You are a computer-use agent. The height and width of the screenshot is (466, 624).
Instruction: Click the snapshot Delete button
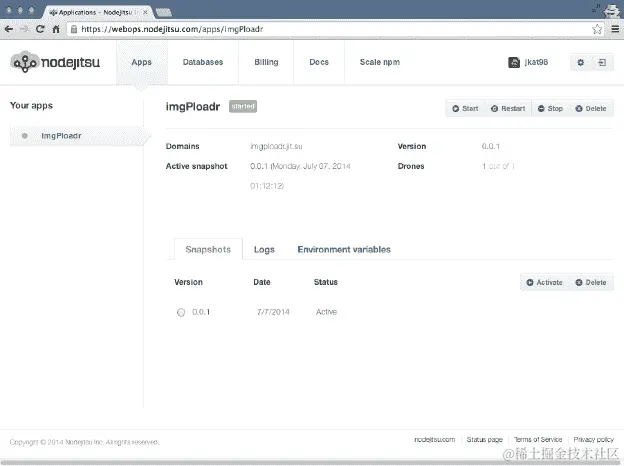[x=591, y=283]
